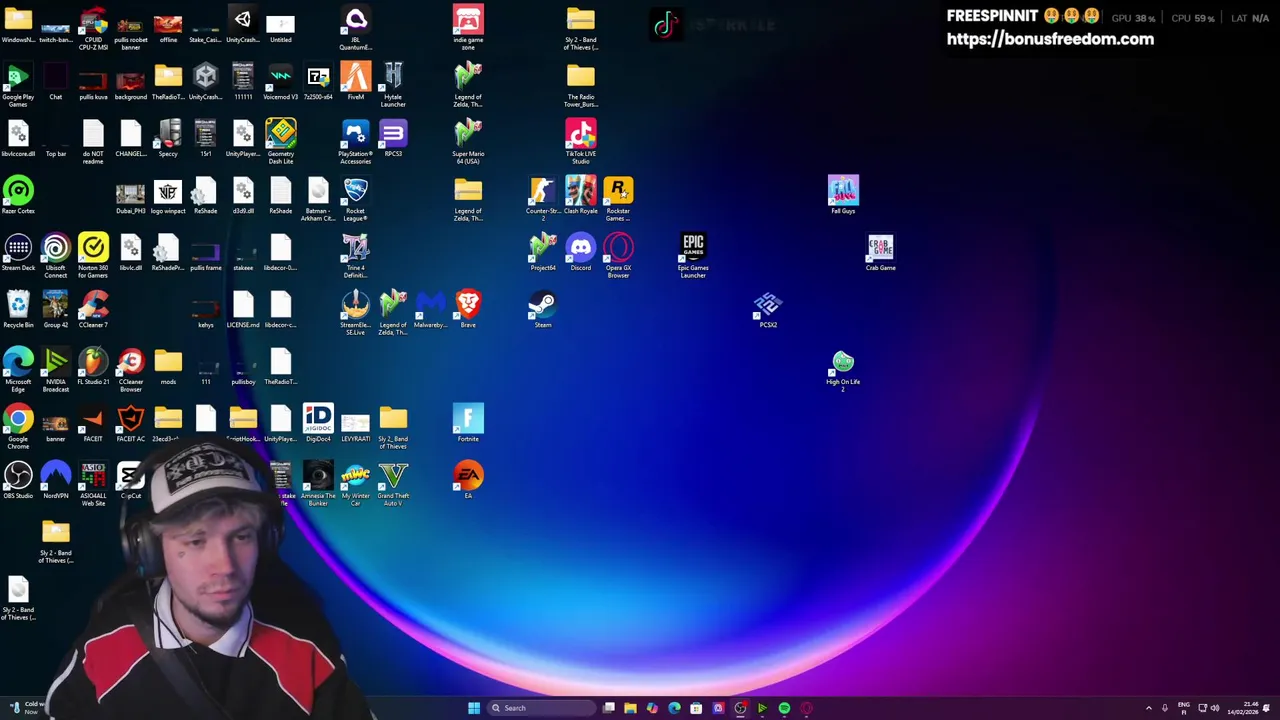
Task: Open the Windows Start menu
Action: click(474, 708)
